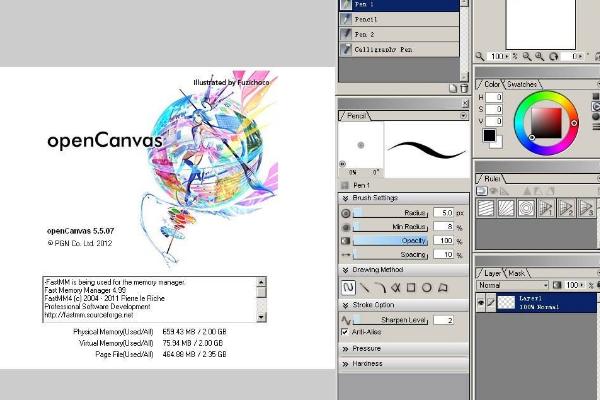Switch to the Pencil tab

[355, 116]
